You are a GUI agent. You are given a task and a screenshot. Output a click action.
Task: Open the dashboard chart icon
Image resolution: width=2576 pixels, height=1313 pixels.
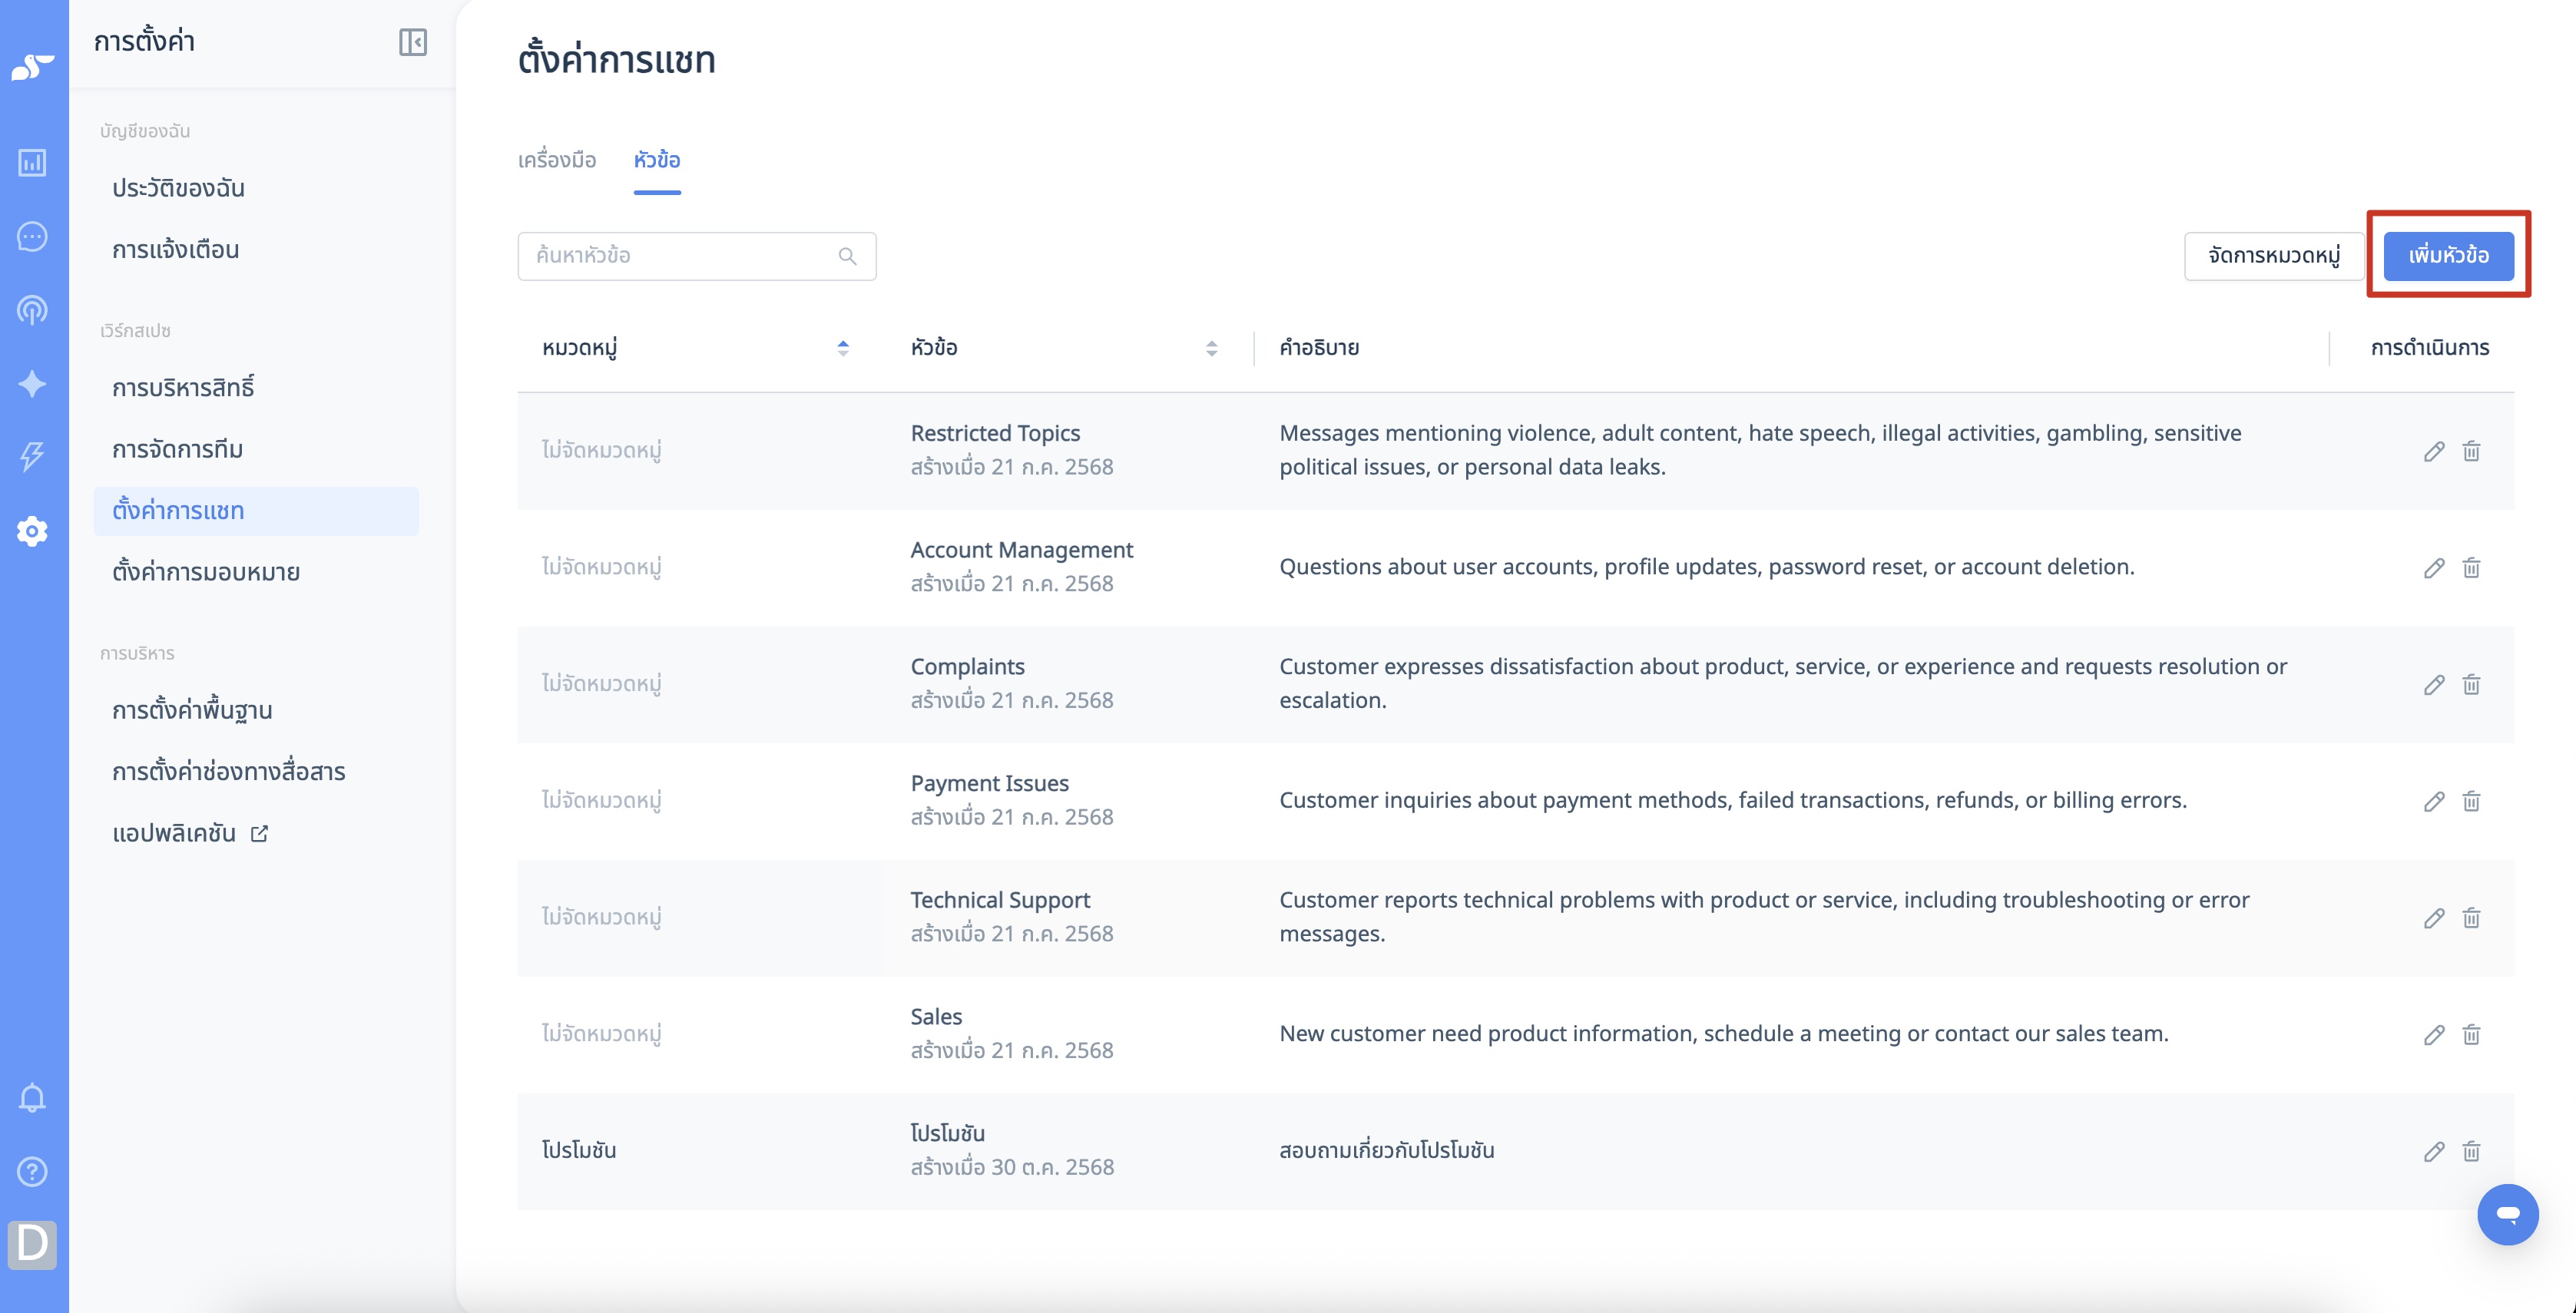pos(32,162)
